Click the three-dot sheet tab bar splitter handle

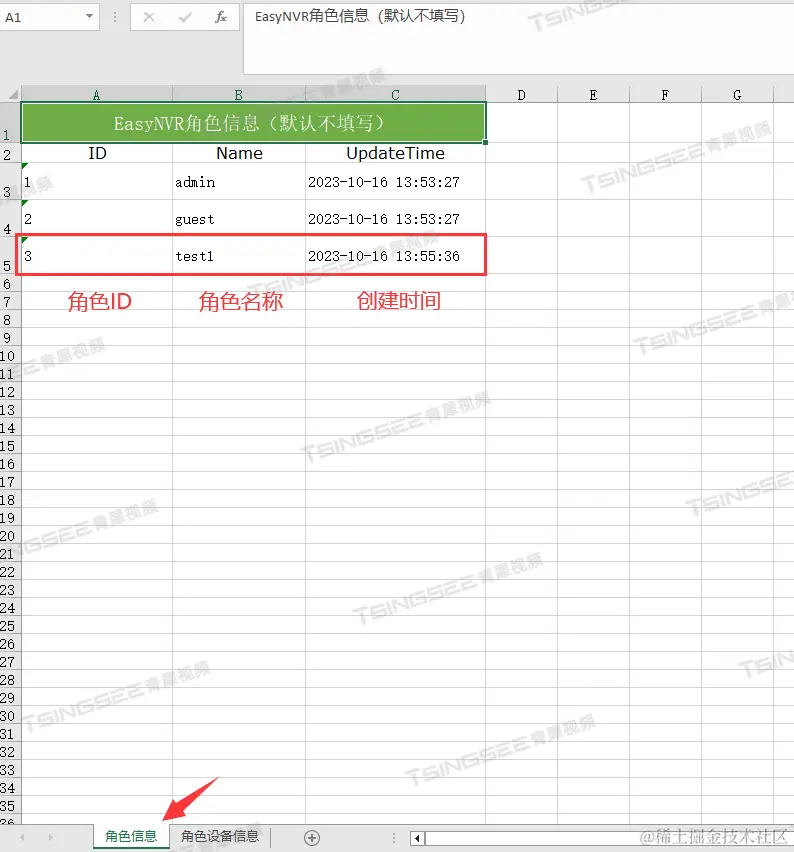(393, 838)
